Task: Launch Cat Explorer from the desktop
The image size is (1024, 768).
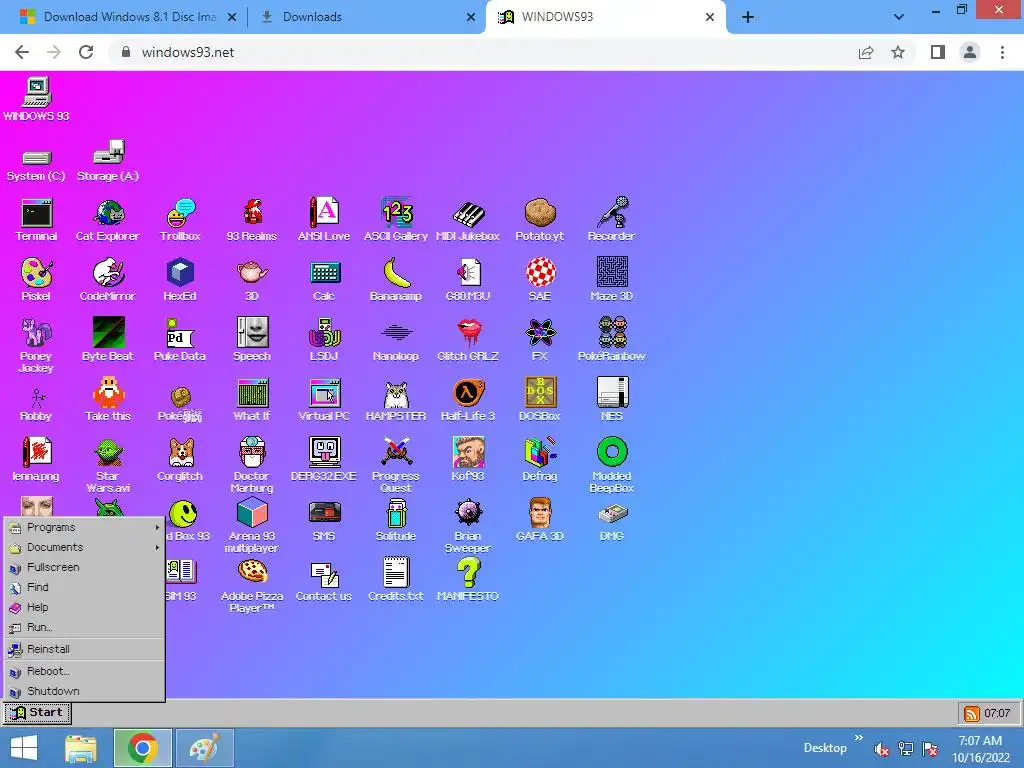Action: click(108, 220)
